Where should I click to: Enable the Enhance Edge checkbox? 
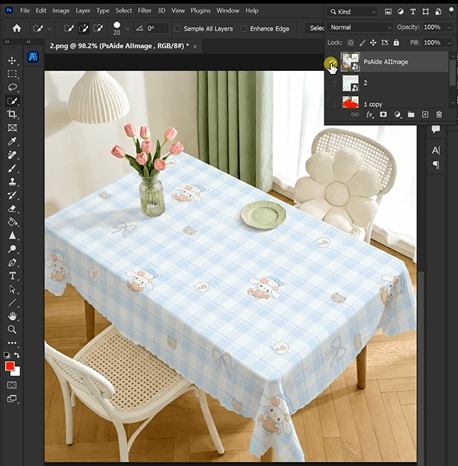pyautogui.click(x=244, y=29)
